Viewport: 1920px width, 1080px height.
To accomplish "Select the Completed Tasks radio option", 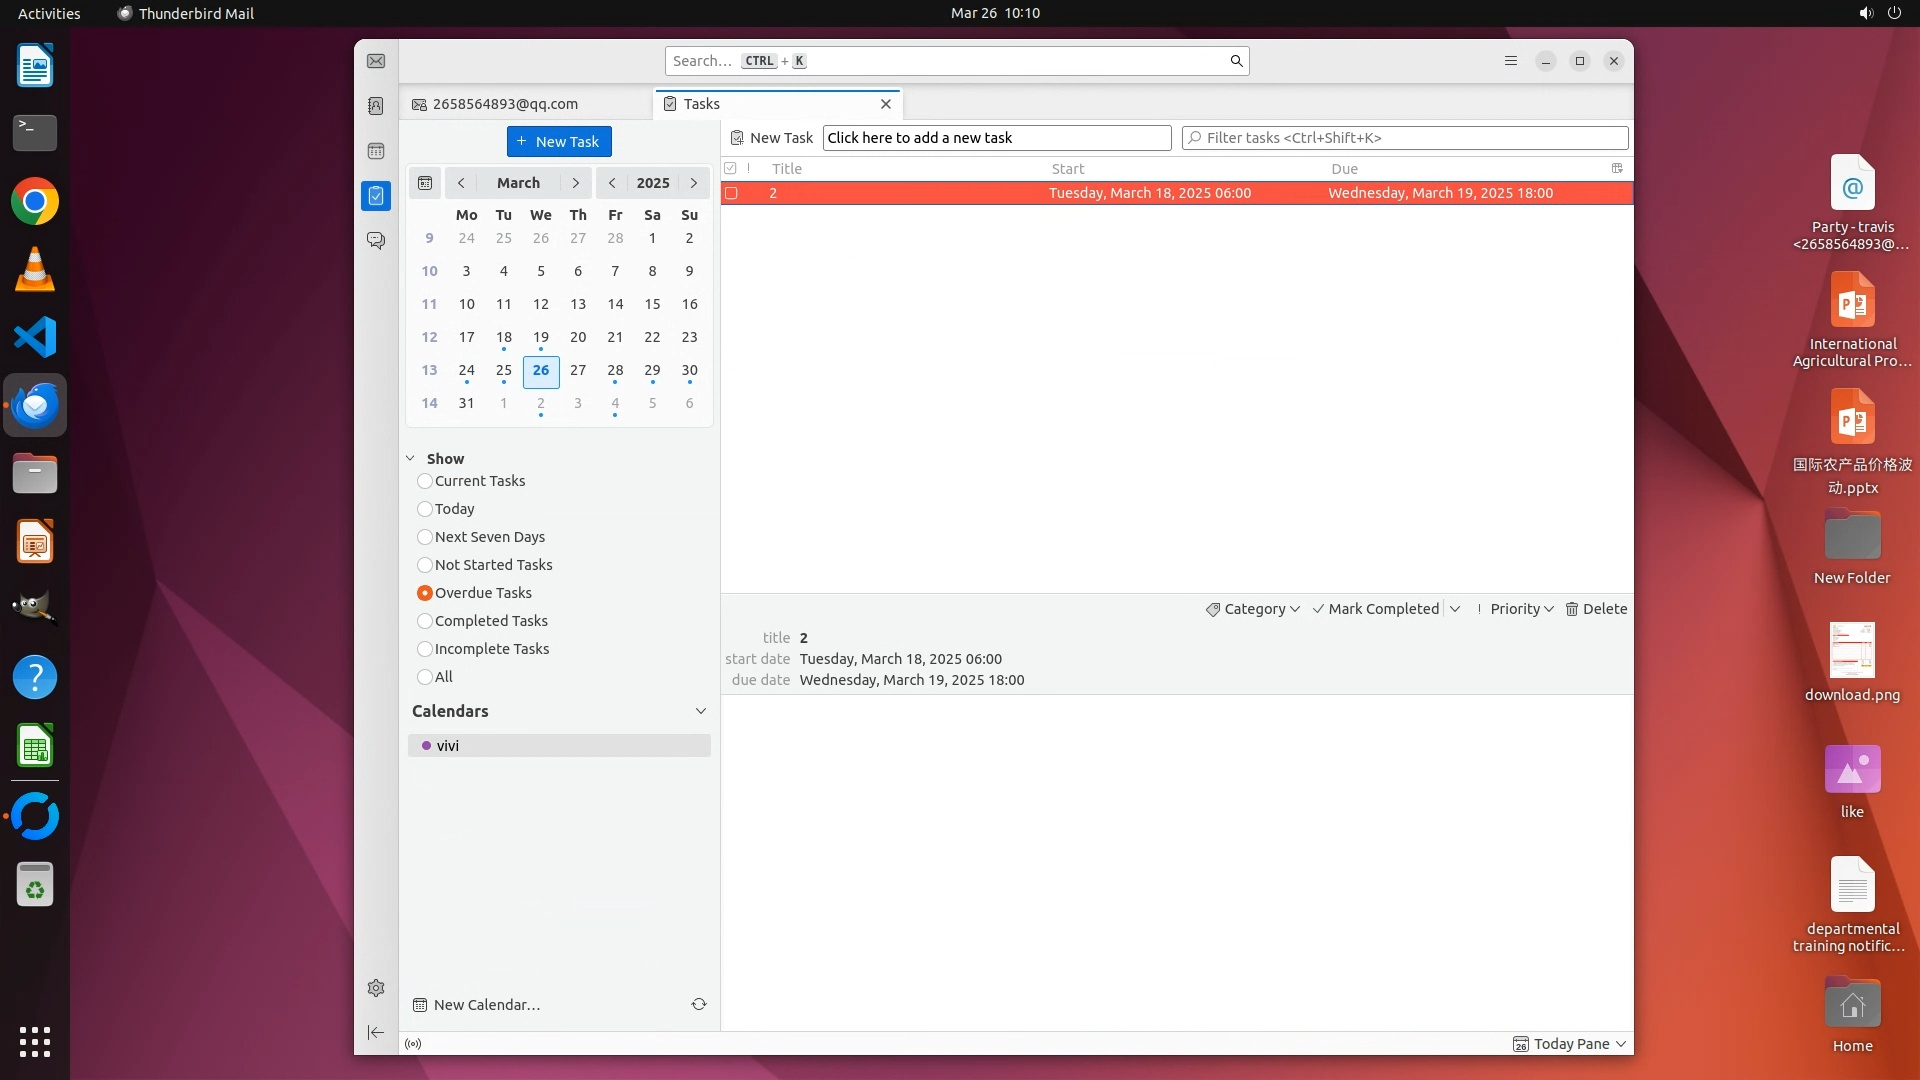I will click(x=425, y=621).
